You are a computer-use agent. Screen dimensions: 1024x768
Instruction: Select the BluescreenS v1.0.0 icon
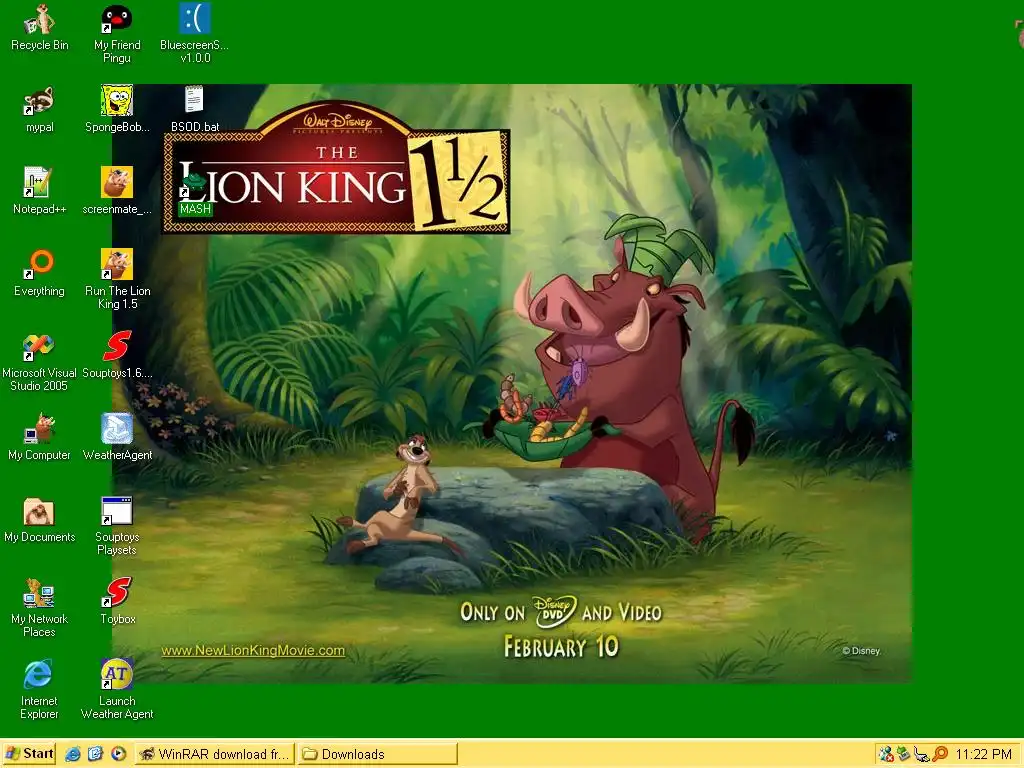point(195,34)
